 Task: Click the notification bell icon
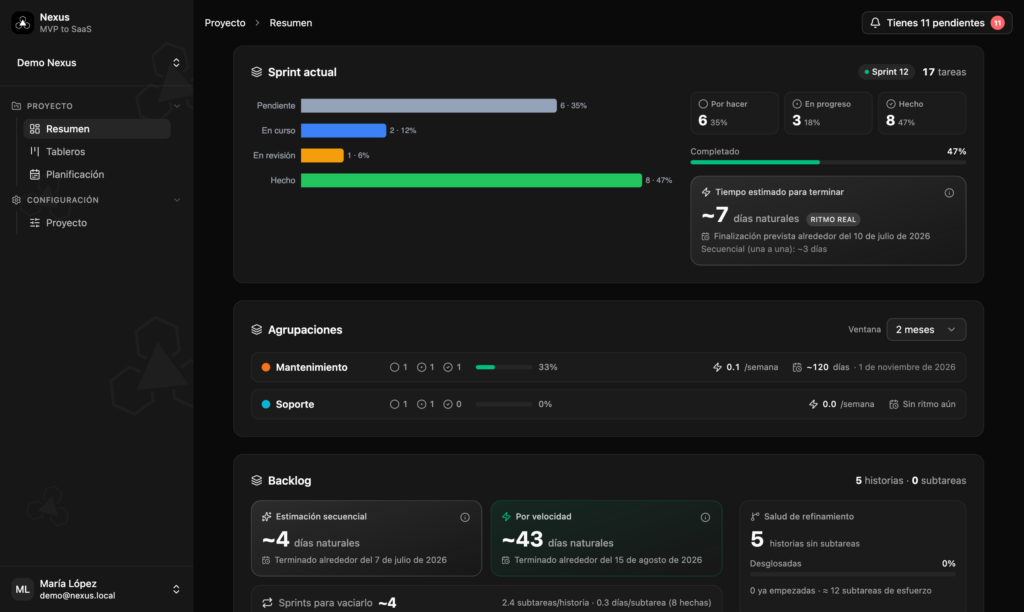pos(875,23)
